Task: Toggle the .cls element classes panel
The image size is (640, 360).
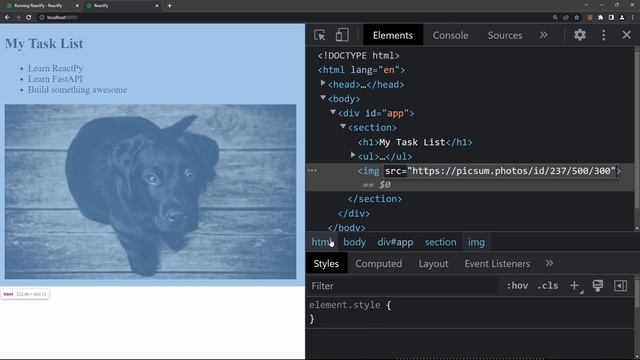Action: [547, 286]
